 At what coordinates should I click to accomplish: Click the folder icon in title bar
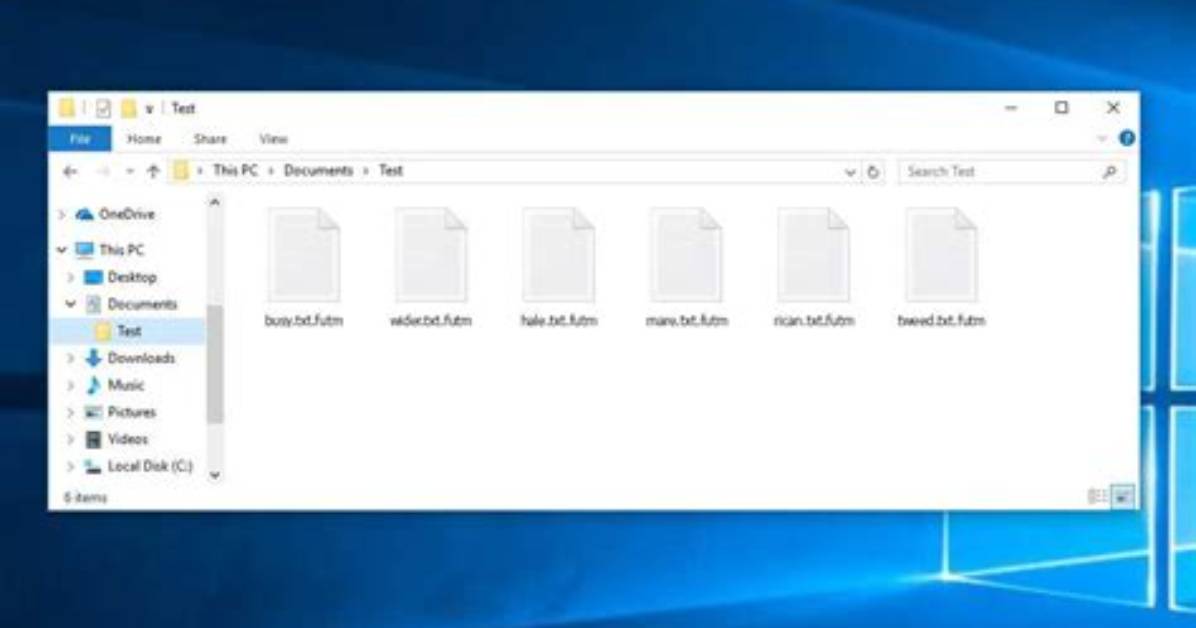[x=67, y=108]
